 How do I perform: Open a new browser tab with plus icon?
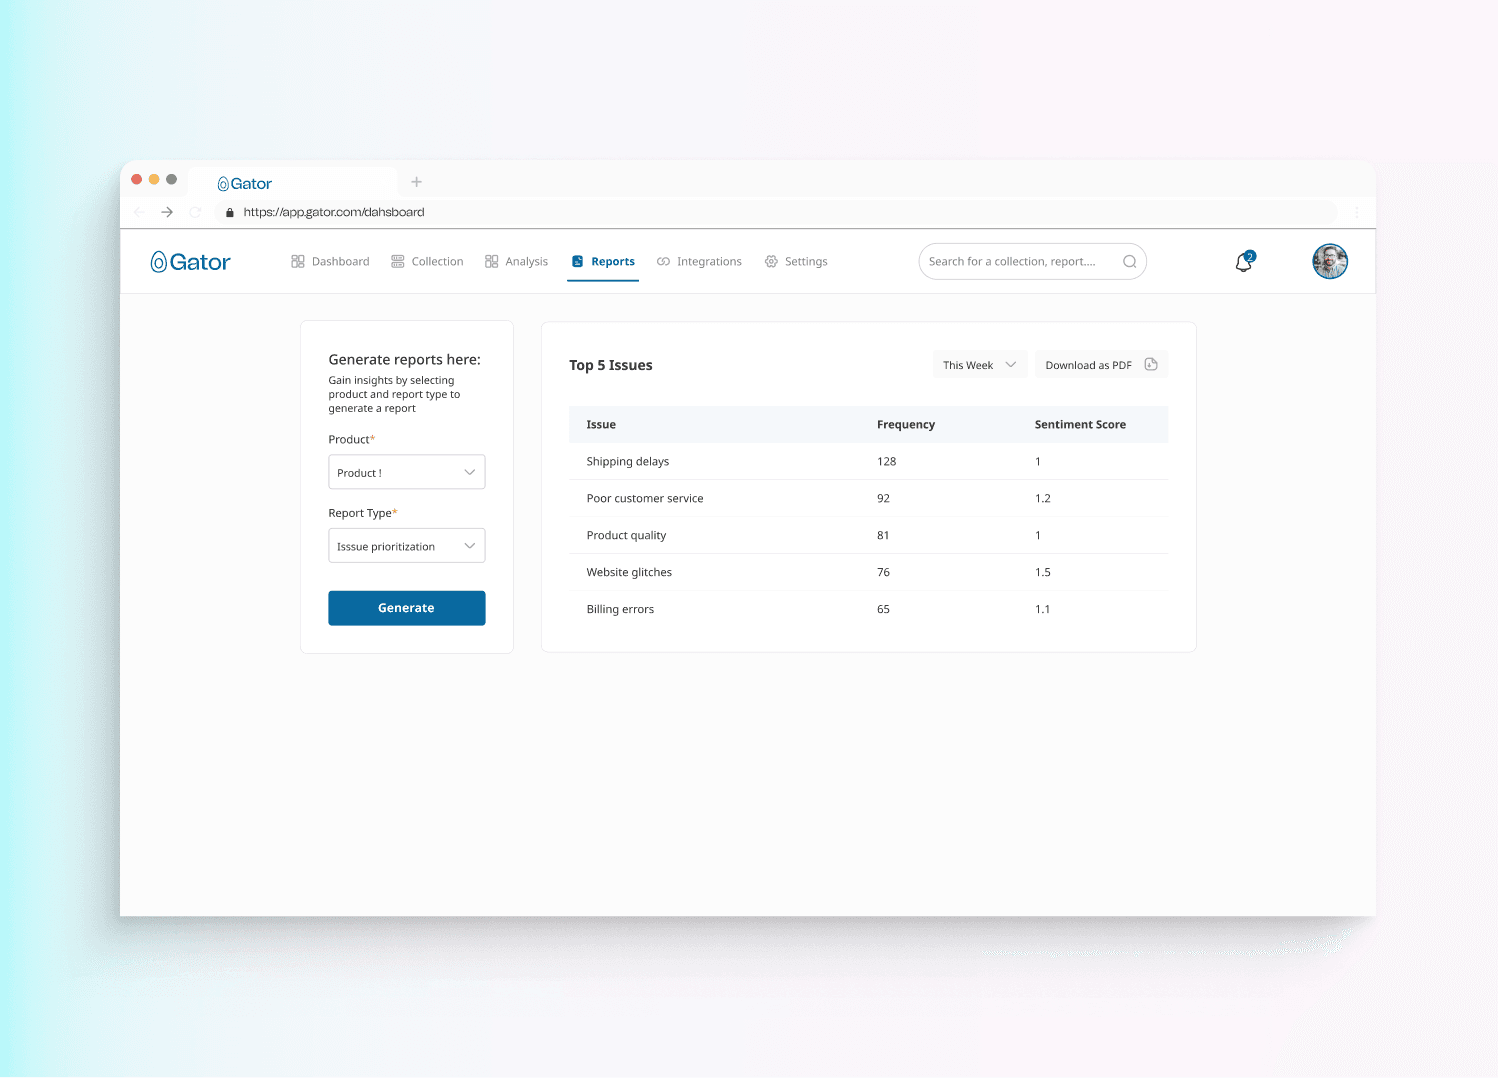click(417, 182)
